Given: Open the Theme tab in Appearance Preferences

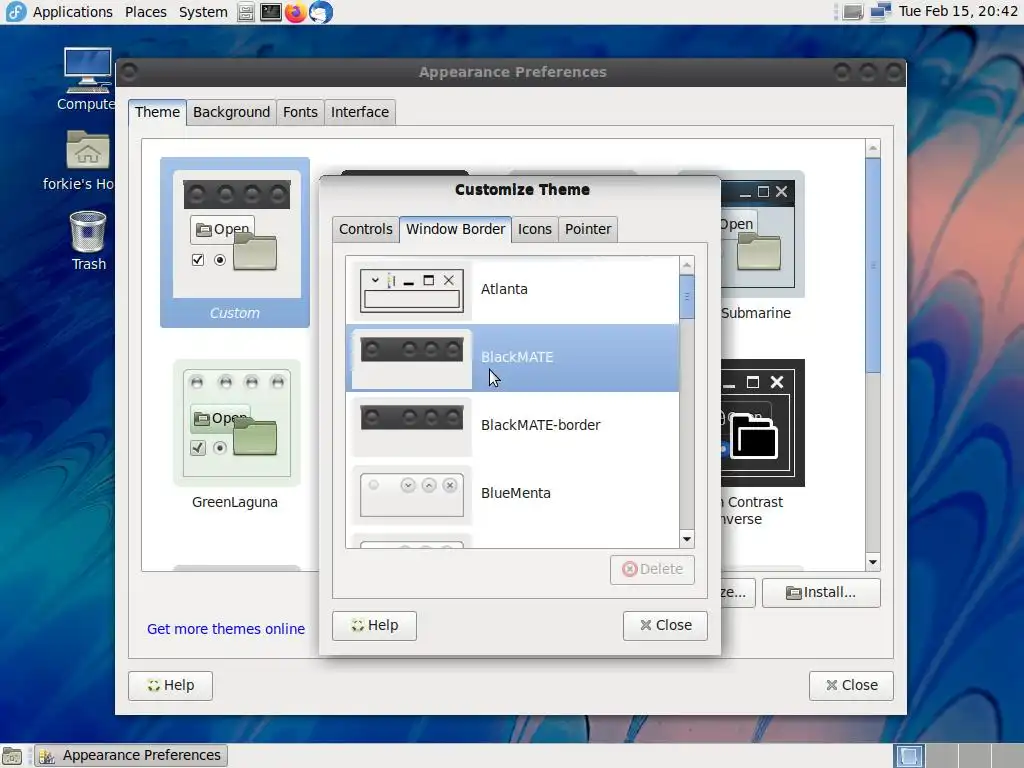Looking at the screenshot, I should point(157,112).
